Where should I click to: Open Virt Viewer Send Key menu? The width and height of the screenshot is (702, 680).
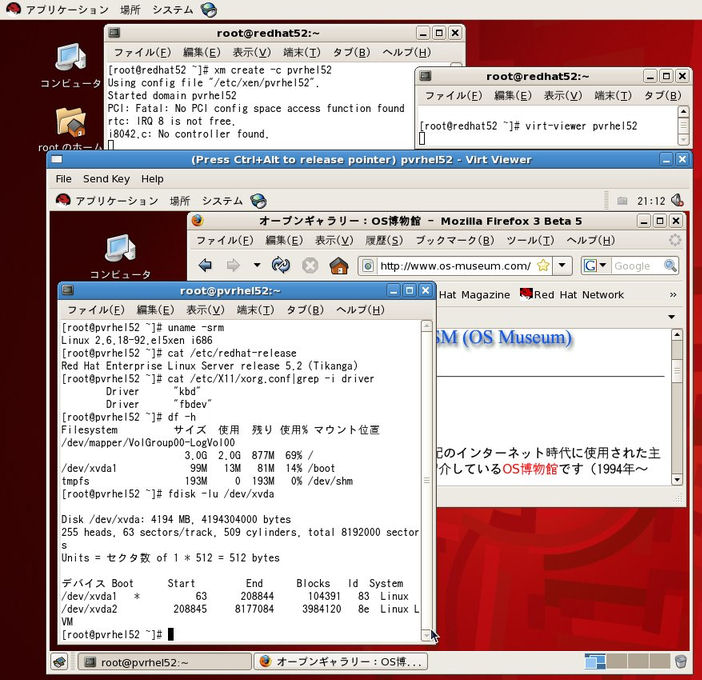pos(106,179)
